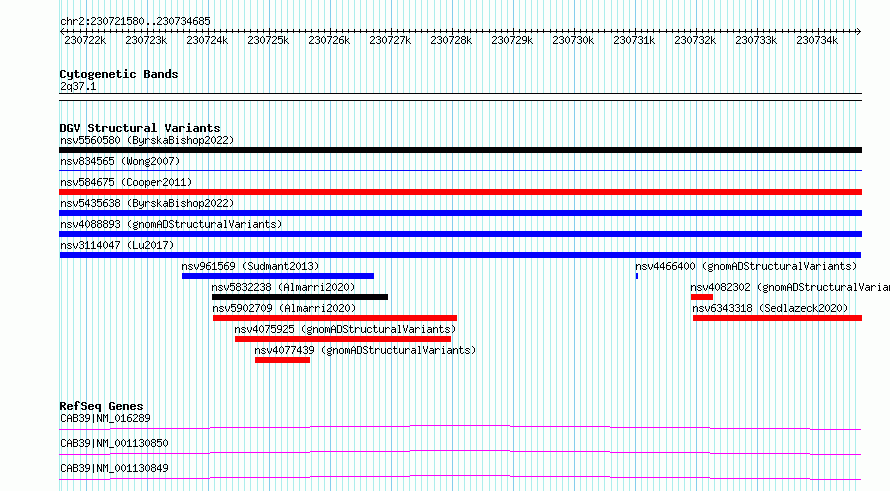Open nsv584675 (Cooper2011) label

point(126,182)
